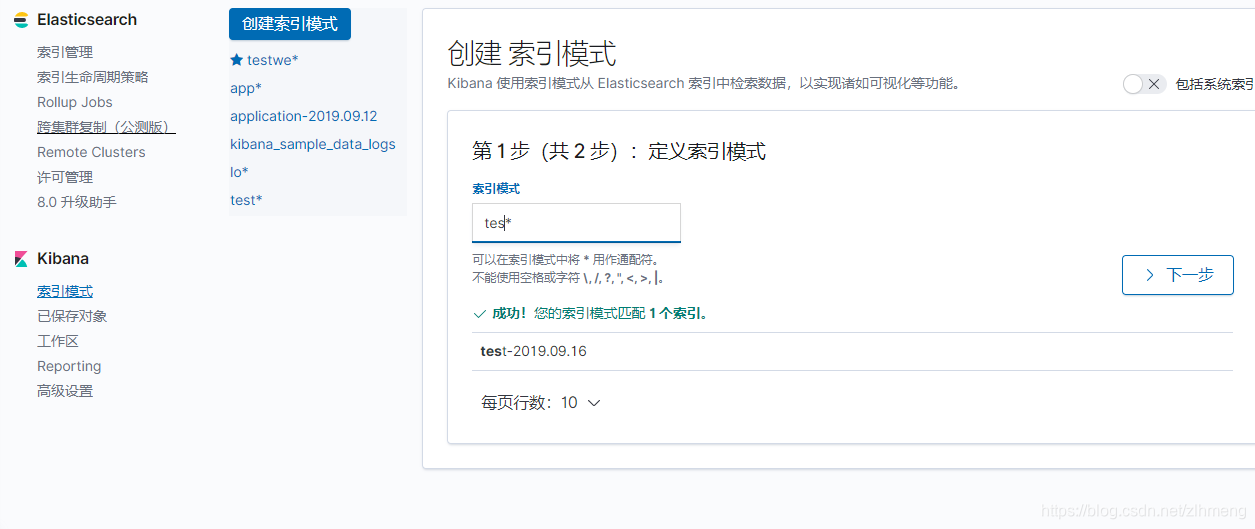Open the testwe* index pattern
Viewport: 1255px width, 529px height.
tap(272, 60)
